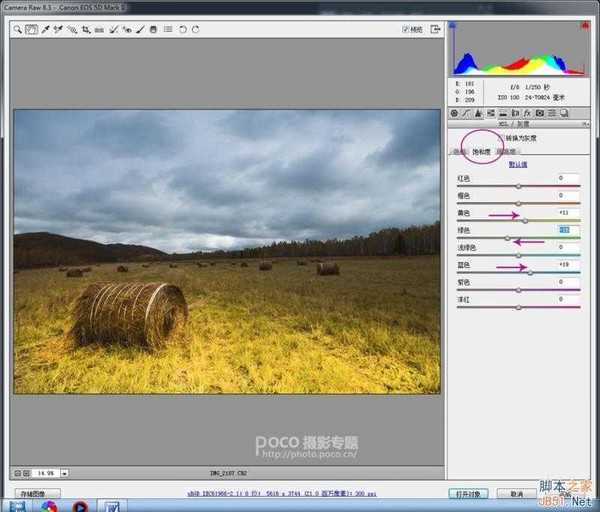Enable Convert to Grayscale checkbox
The image size is (600, 512).
tap(500, 138)
